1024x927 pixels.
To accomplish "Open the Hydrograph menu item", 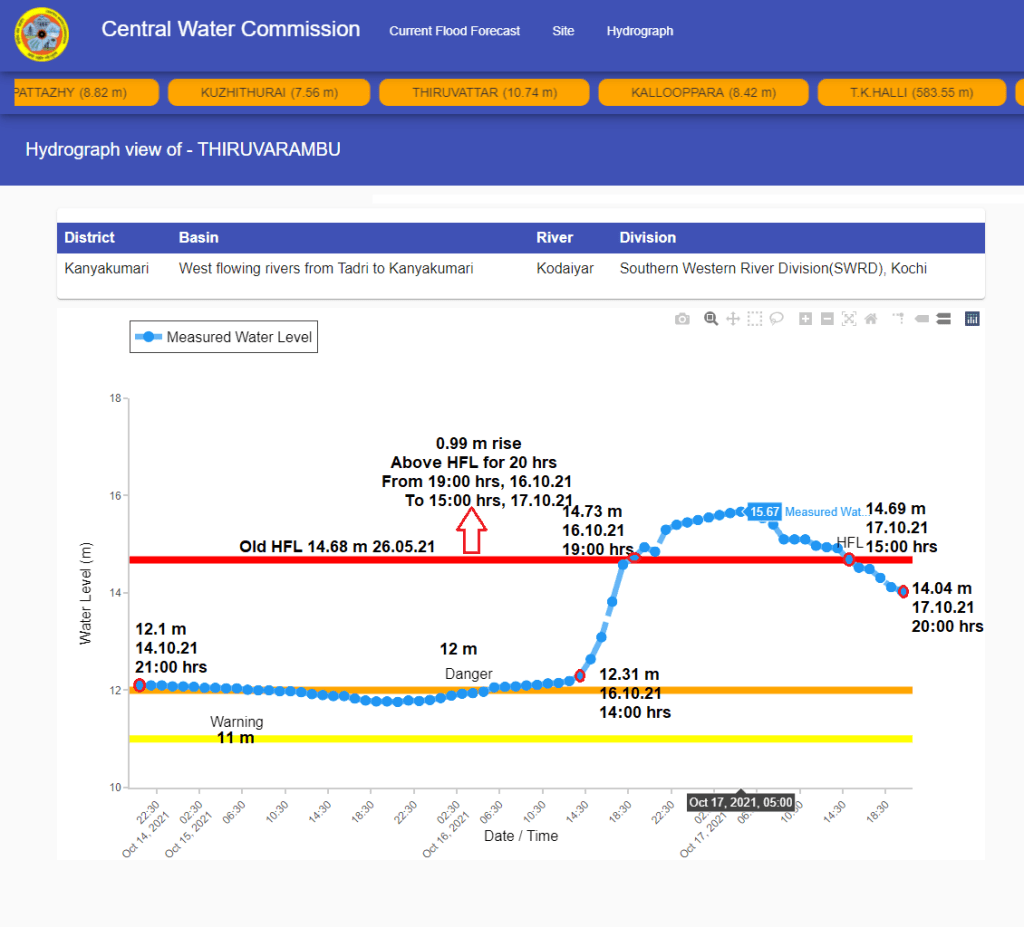I will (x=640, y=31).
